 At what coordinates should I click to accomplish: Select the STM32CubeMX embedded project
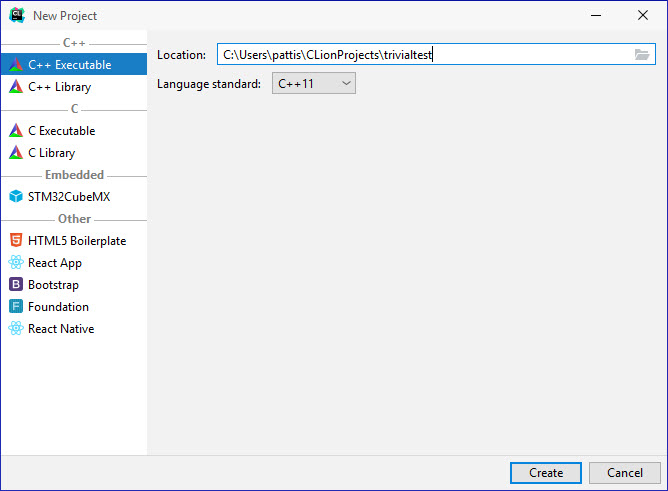(68, 197)
